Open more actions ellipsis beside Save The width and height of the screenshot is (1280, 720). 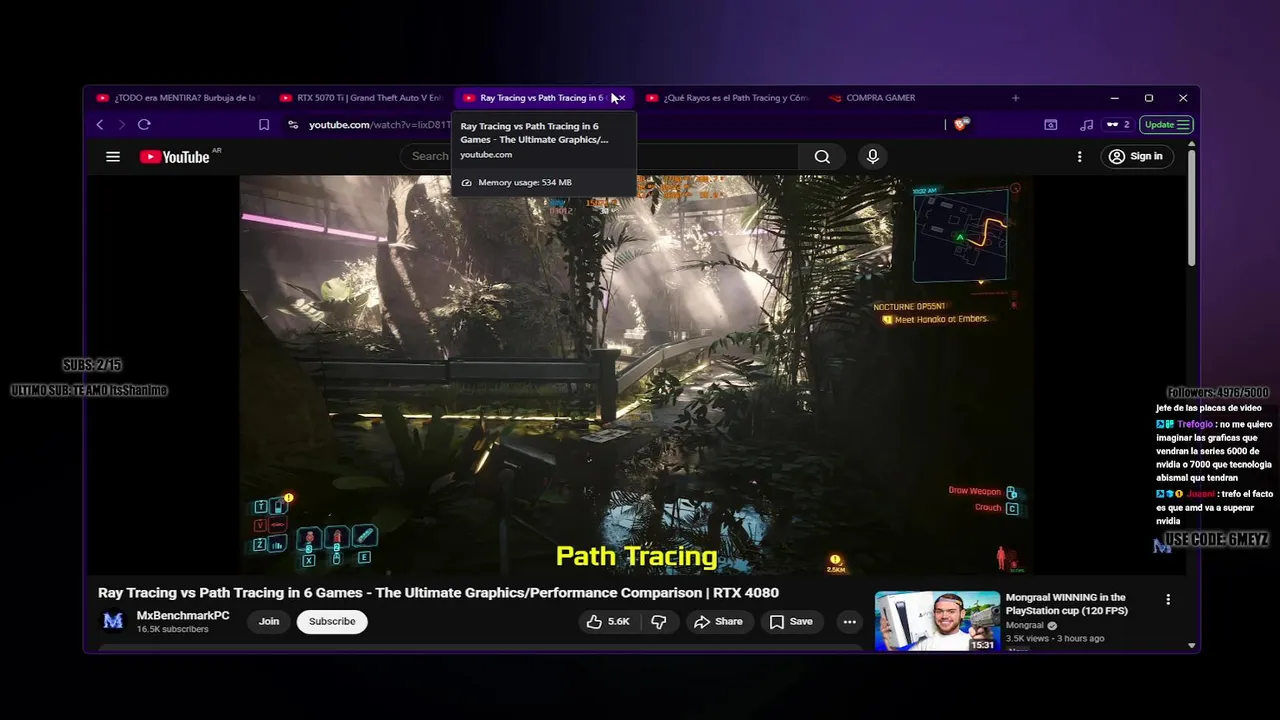click(849, 621)
